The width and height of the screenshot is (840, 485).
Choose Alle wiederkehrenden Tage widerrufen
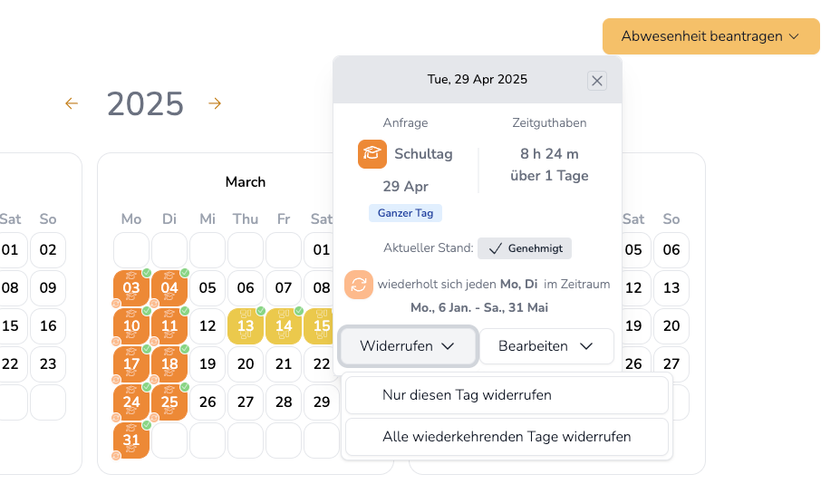point(506,437)
